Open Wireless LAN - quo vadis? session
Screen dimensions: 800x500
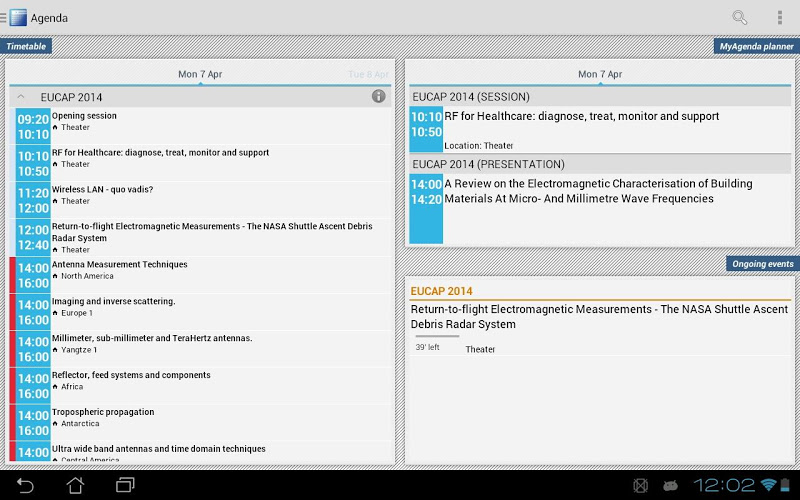200,199
